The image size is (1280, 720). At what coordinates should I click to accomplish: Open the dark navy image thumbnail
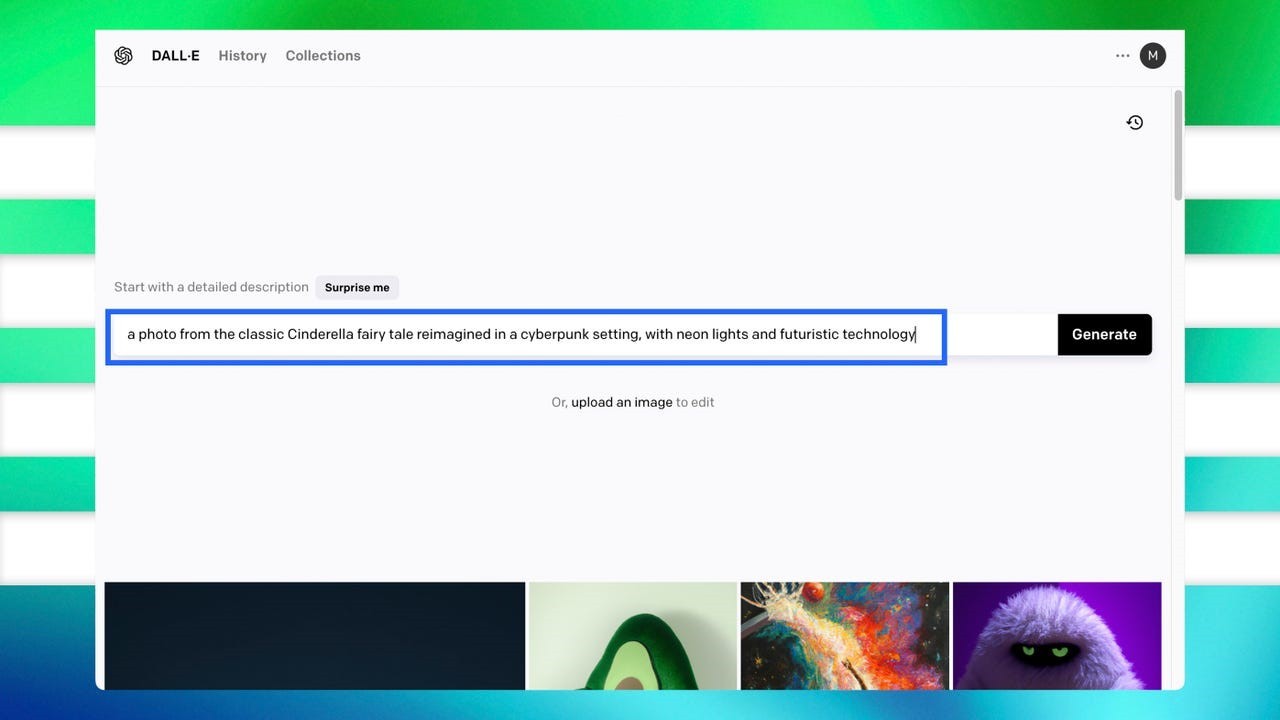(314, 635)
